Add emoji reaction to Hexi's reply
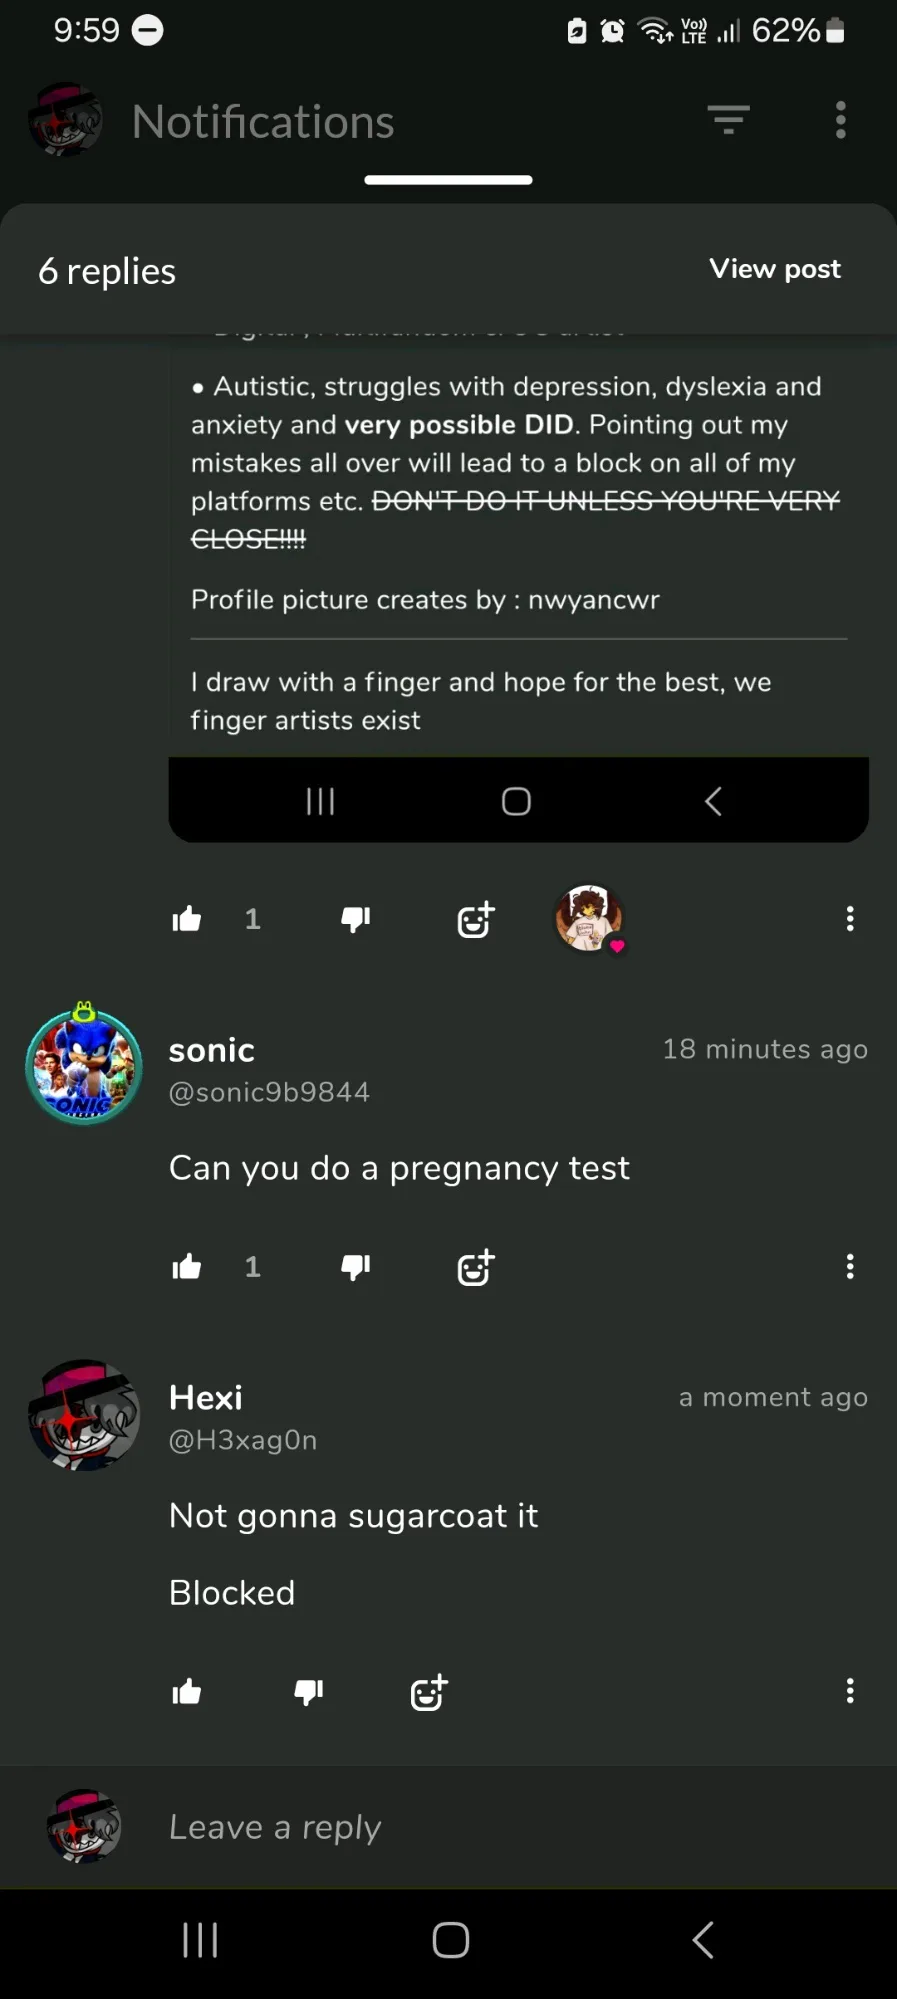The image size is (897, 1999). coord(429,1692)
